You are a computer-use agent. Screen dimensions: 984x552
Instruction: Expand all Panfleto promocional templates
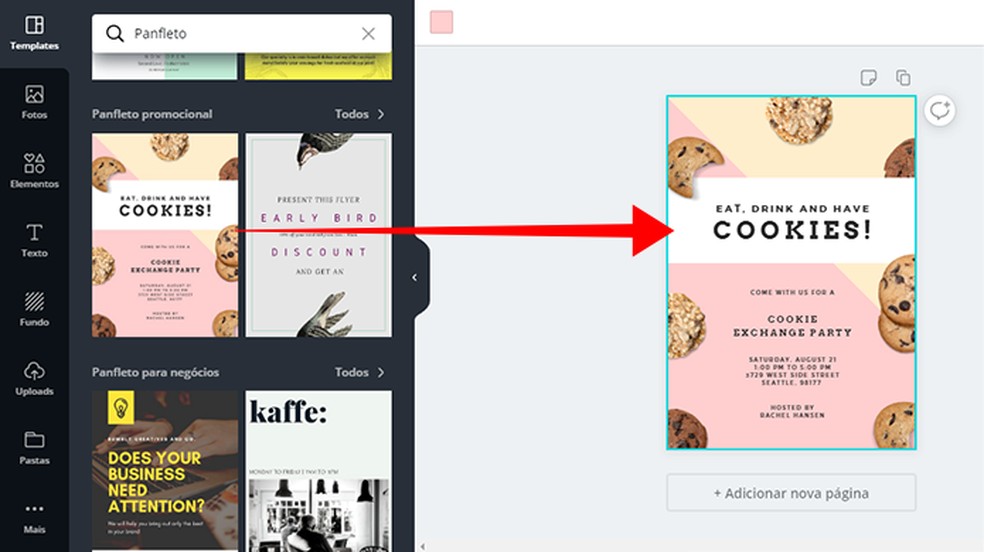(360, 114)
